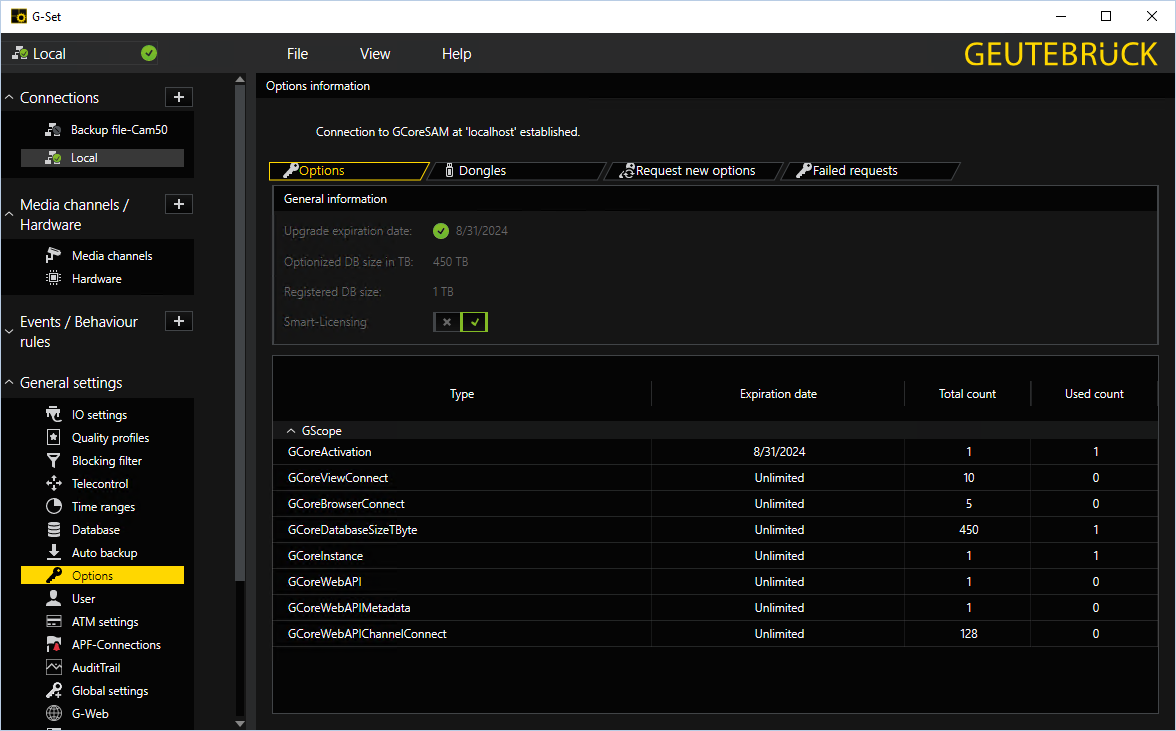The width and height of the screenshot is (1176, 731).
Task: Click the Database icon in sidebar
Action: click(x=54, y=530)
